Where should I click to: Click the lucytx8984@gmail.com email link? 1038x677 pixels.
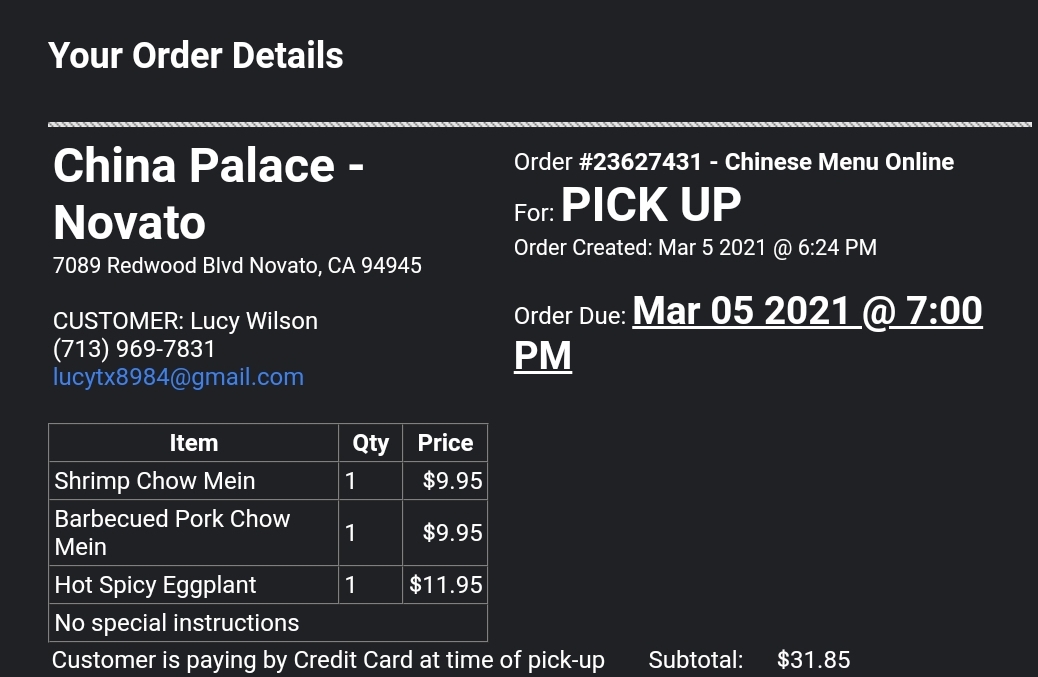coord(178,377)
